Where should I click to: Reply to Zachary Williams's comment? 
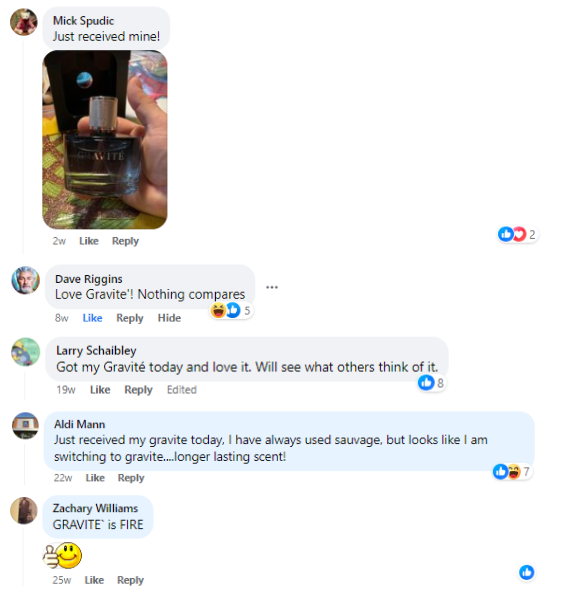(x=130, y=580)
